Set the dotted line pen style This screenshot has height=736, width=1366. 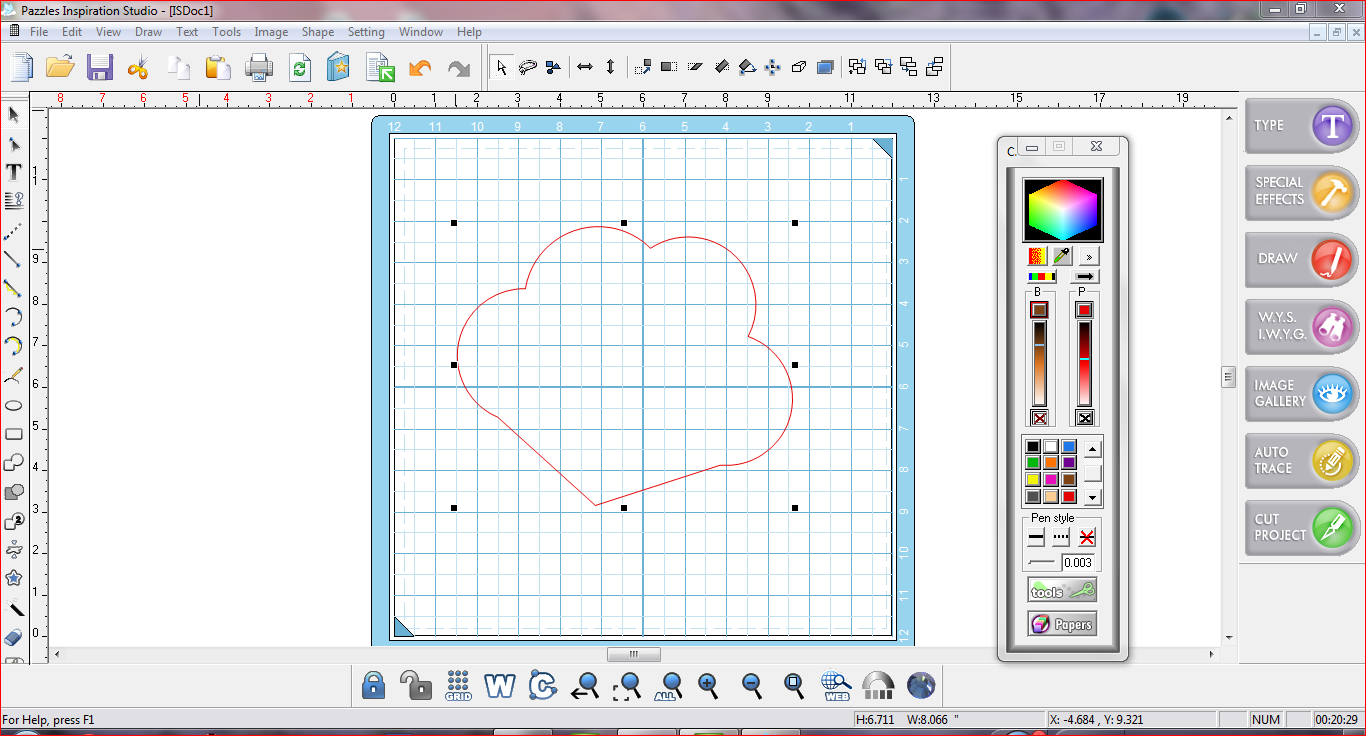click(x=1061, y=538)
